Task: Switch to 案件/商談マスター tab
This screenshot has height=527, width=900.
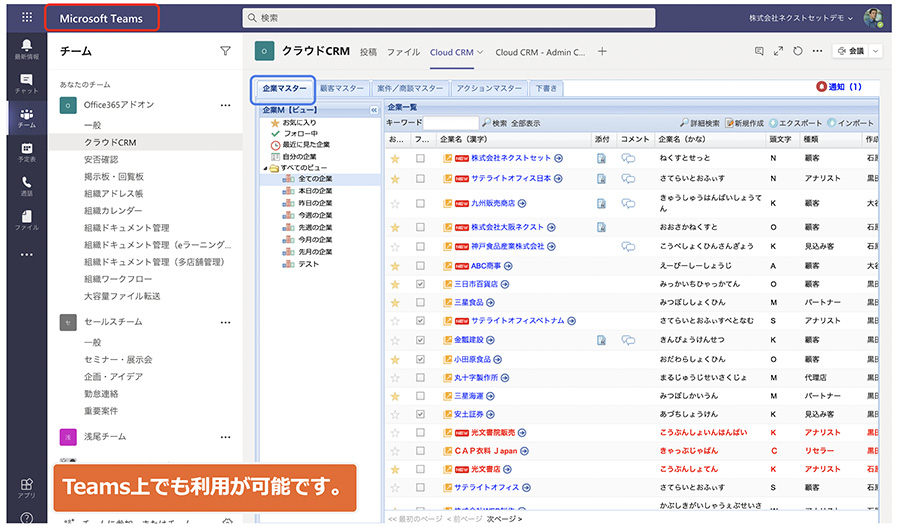Action: 410,88
